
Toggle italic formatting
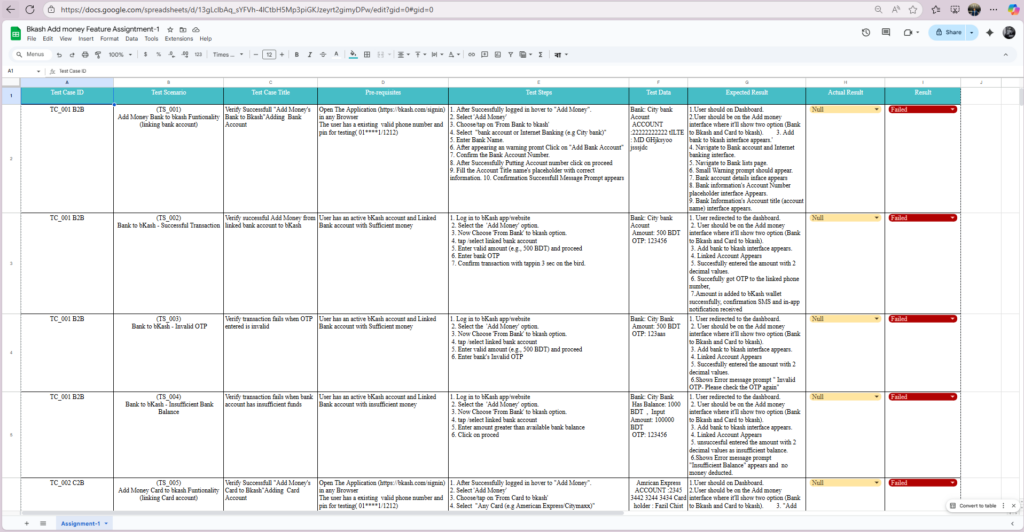(x=310, y=55)
